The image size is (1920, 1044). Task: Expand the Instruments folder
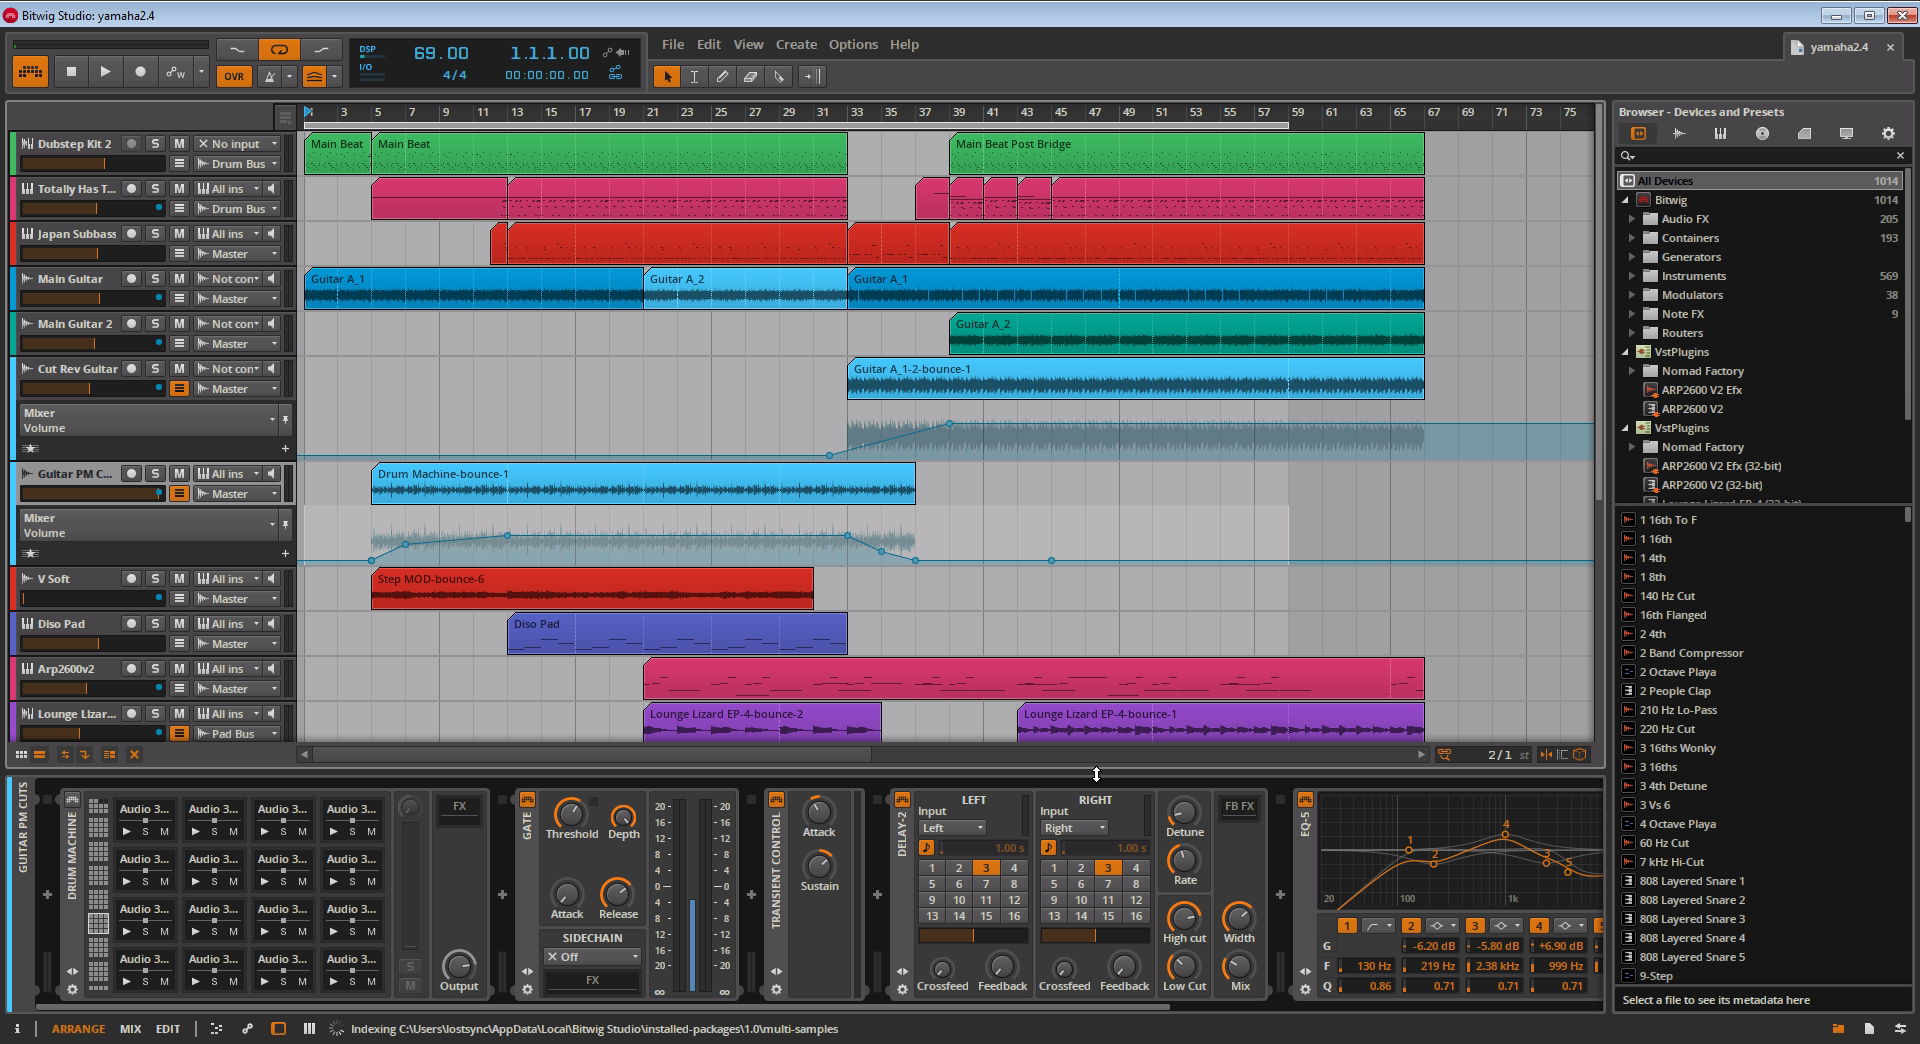click(1632, 276)
